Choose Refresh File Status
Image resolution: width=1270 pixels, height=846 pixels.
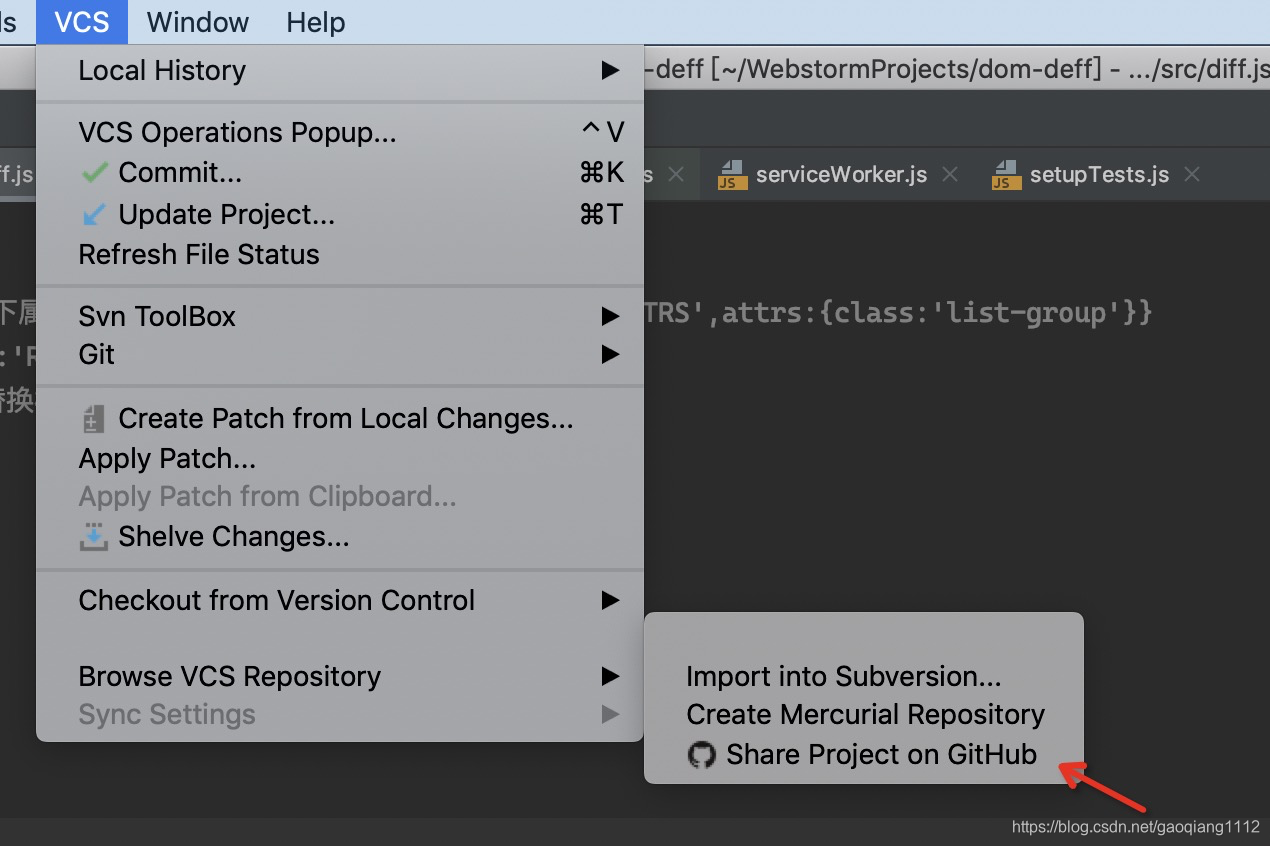(340, 255)
